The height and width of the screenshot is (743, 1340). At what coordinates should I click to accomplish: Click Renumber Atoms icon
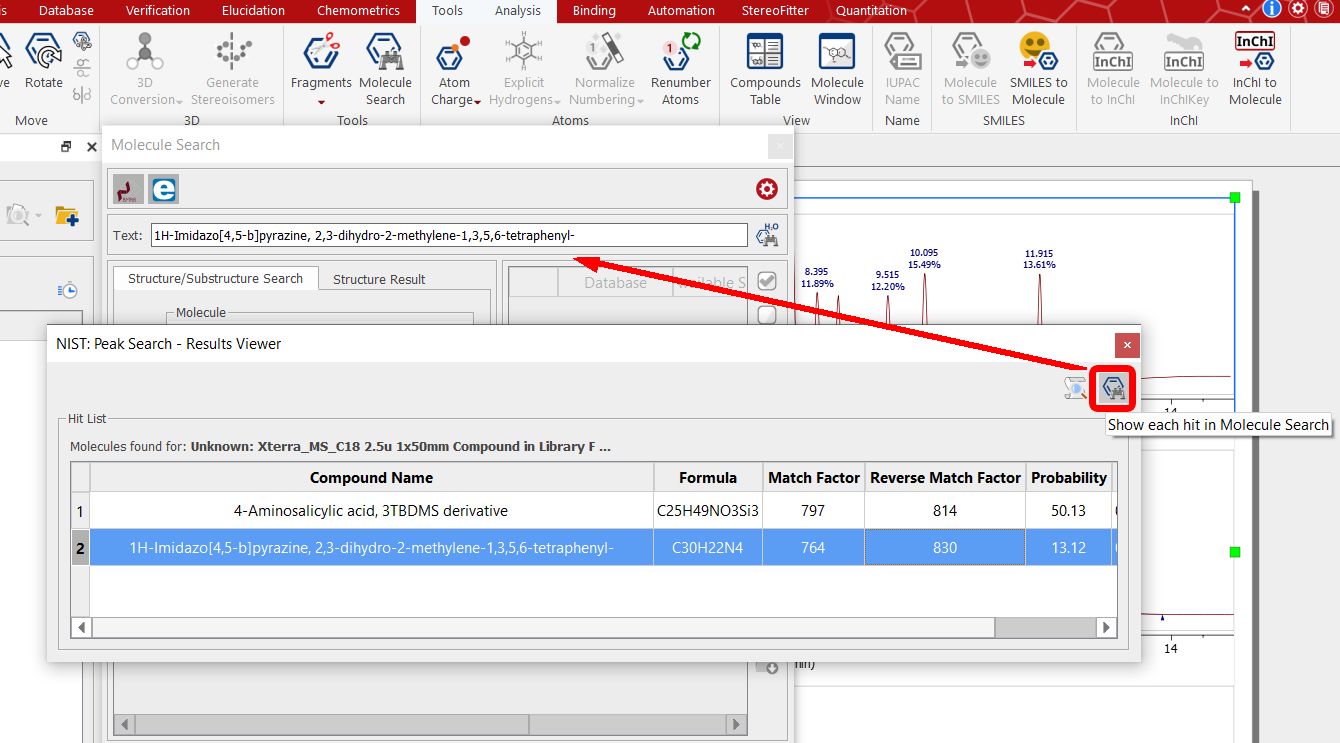(x=680, y=68)
